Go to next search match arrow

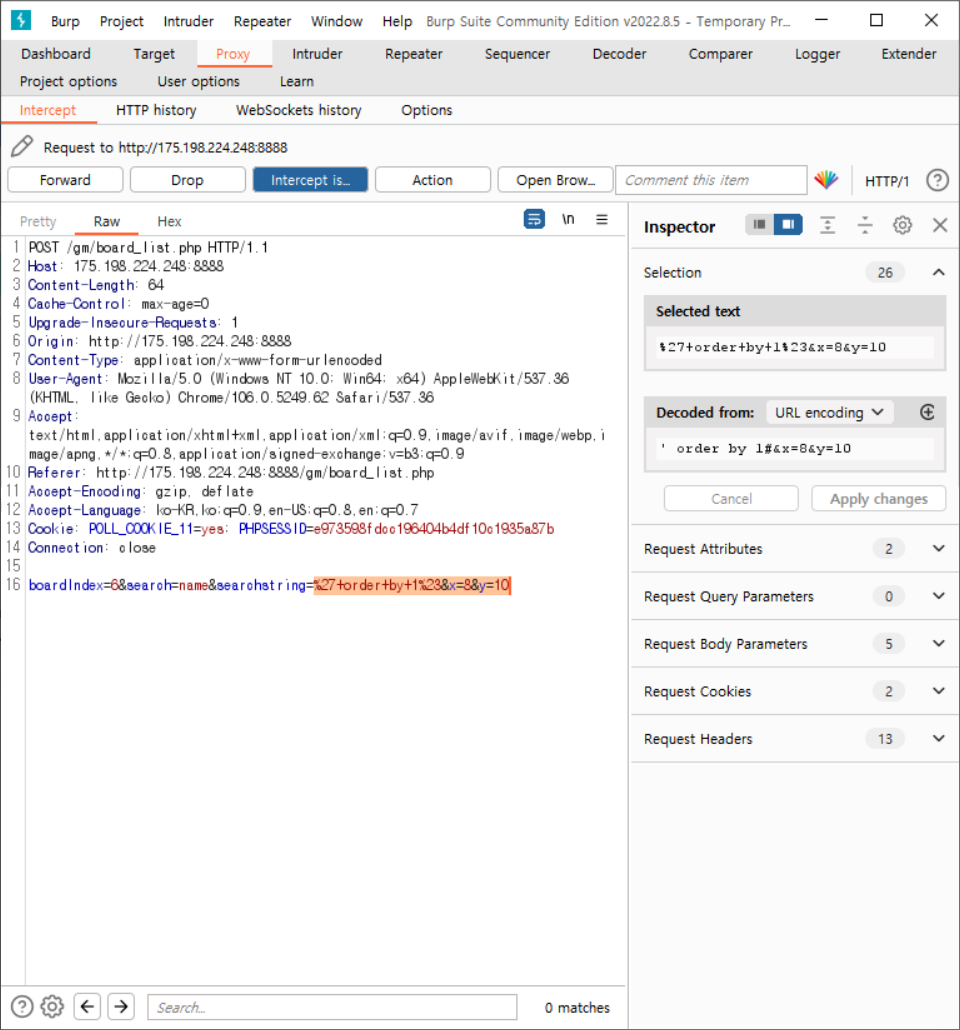pyautogui.click(x=121, y=1006)
